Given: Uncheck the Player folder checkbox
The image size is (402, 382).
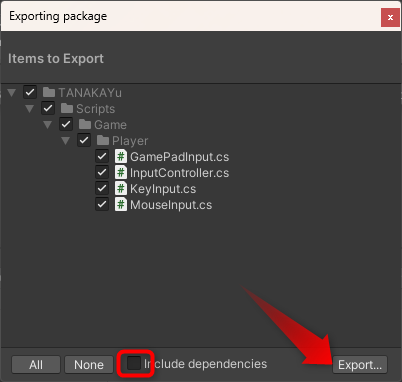Looking at the screenshot, I should (x=84, y=140).
